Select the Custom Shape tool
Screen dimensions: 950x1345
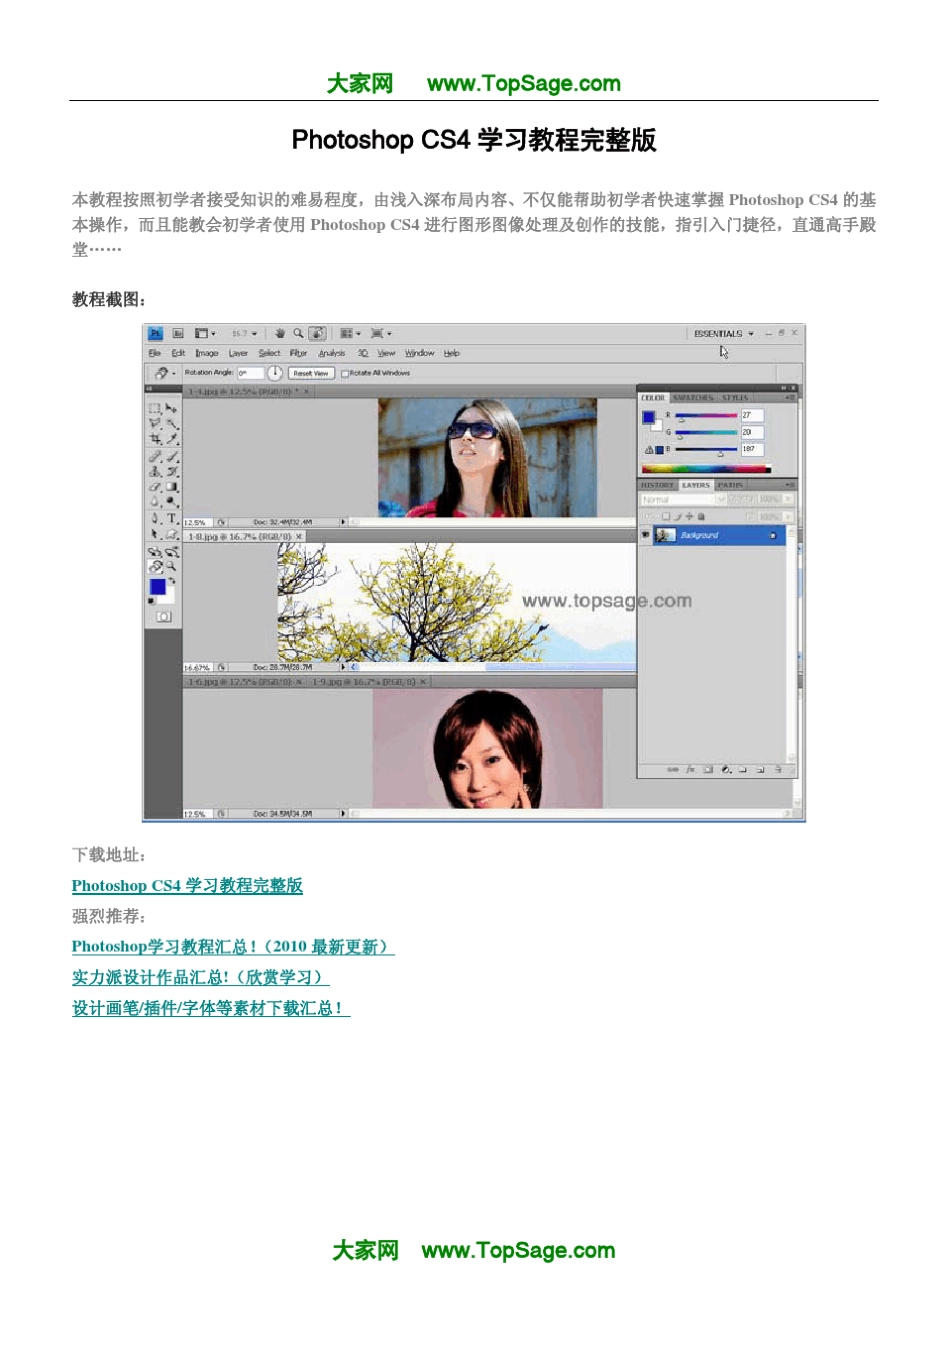172,534
